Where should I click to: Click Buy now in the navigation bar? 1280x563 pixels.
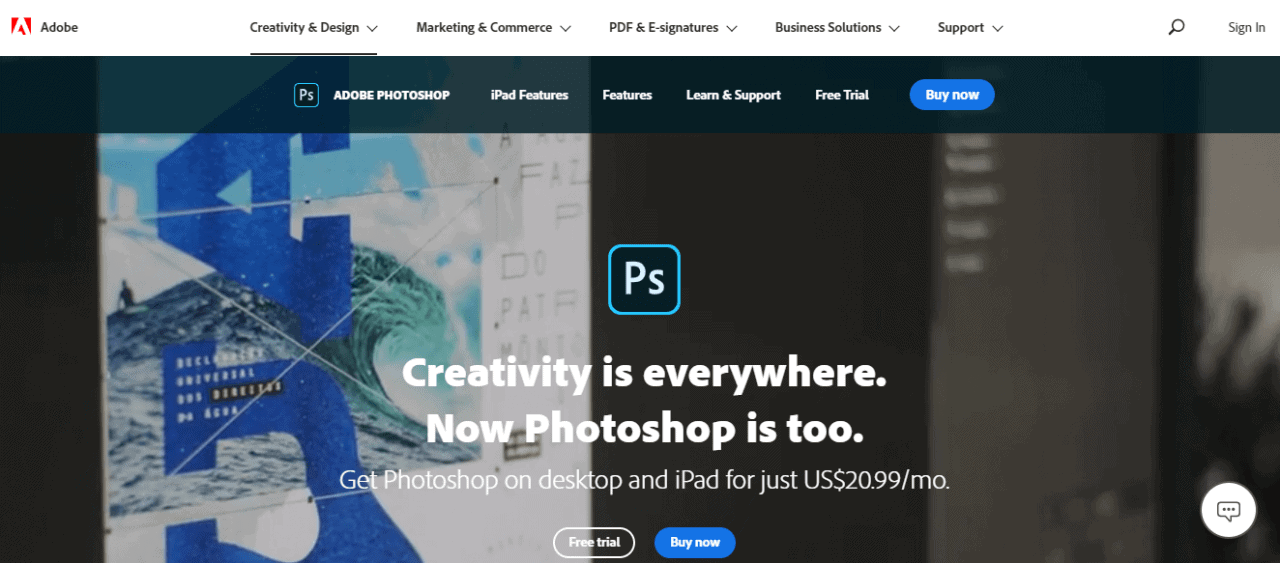coord(952,95)
